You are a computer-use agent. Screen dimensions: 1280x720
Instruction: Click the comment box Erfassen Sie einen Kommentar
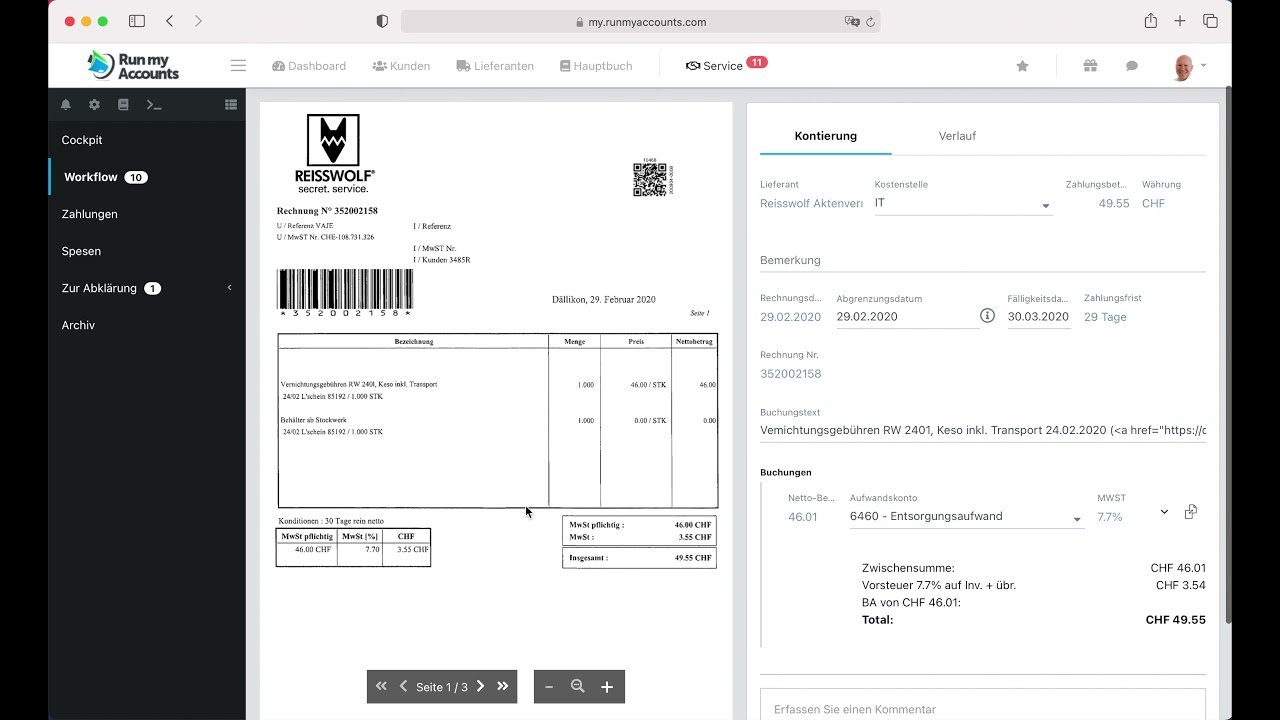point(983,708)
